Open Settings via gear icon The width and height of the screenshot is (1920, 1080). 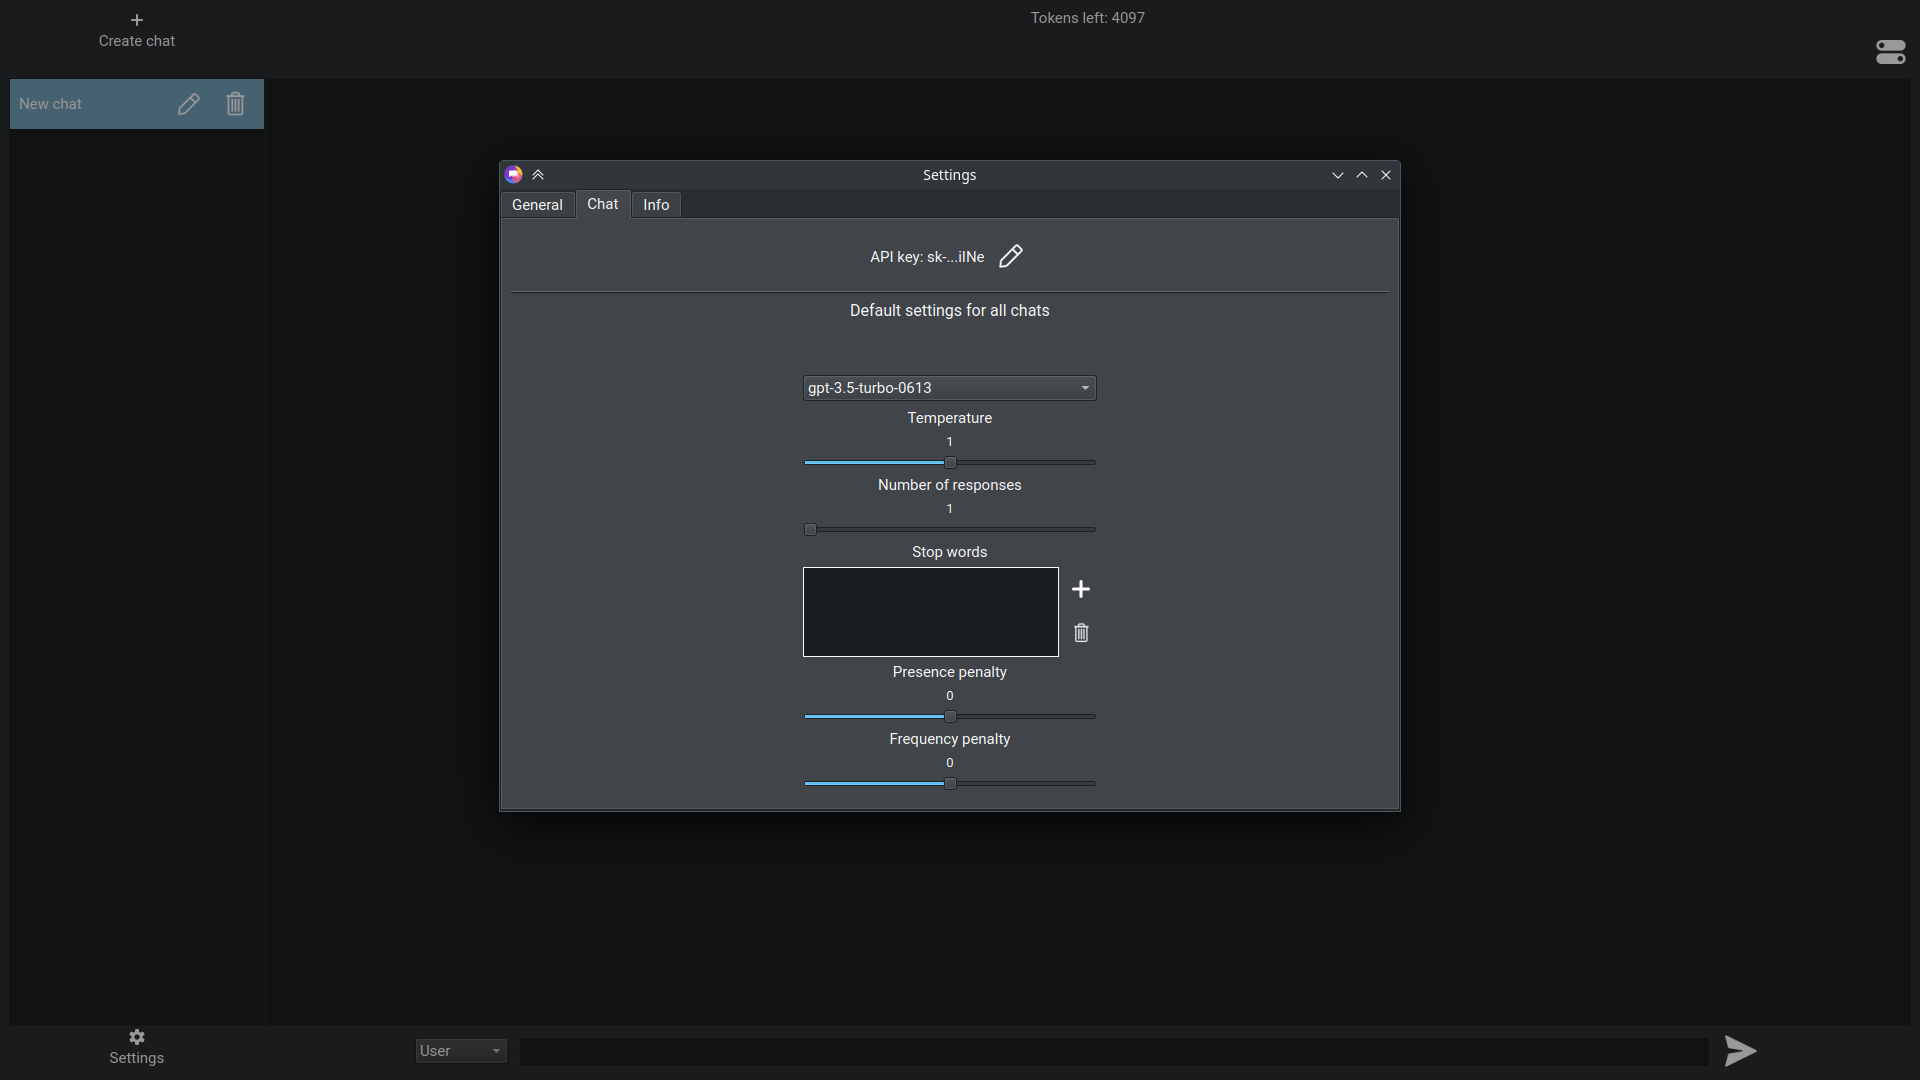[x=137, y=1037]
